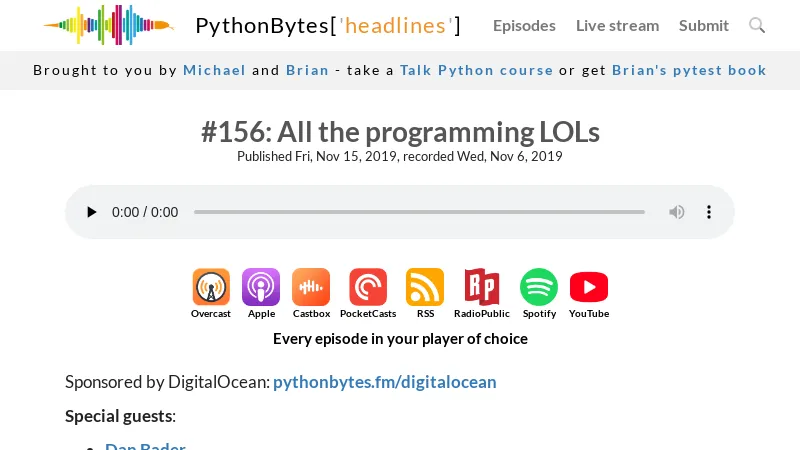Play the episode audio
The width and height of the screenshot is (800, 450).
(x=92, y=212)
